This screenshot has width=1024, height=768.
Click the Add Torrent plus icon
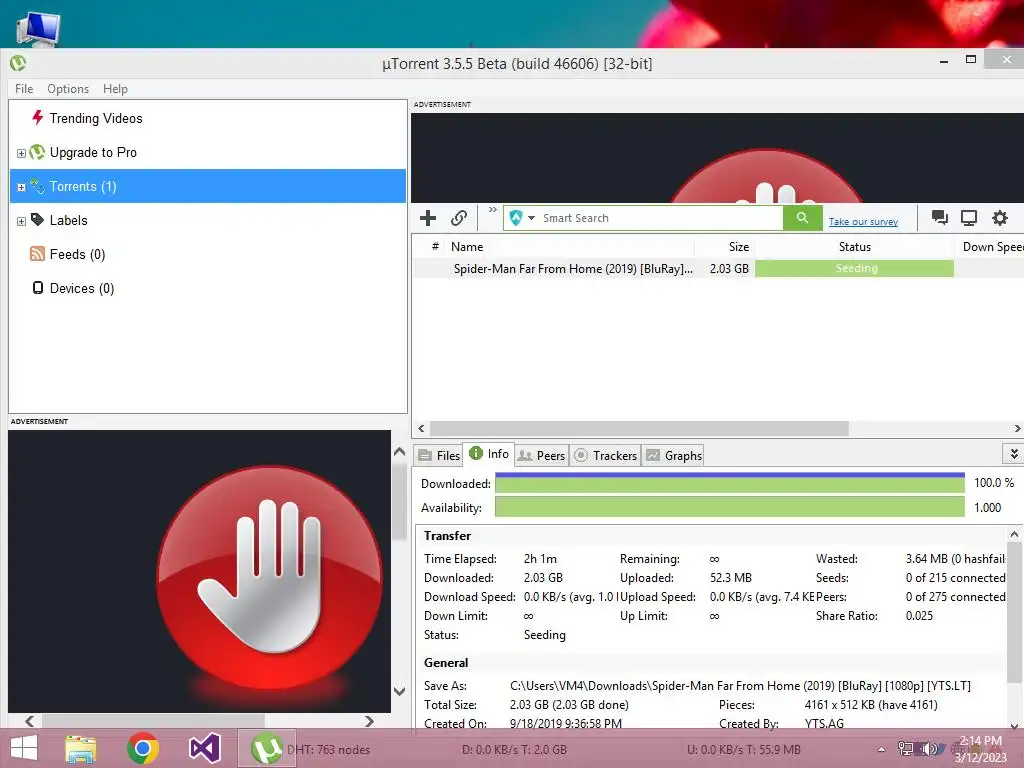(x=428, y=218)
